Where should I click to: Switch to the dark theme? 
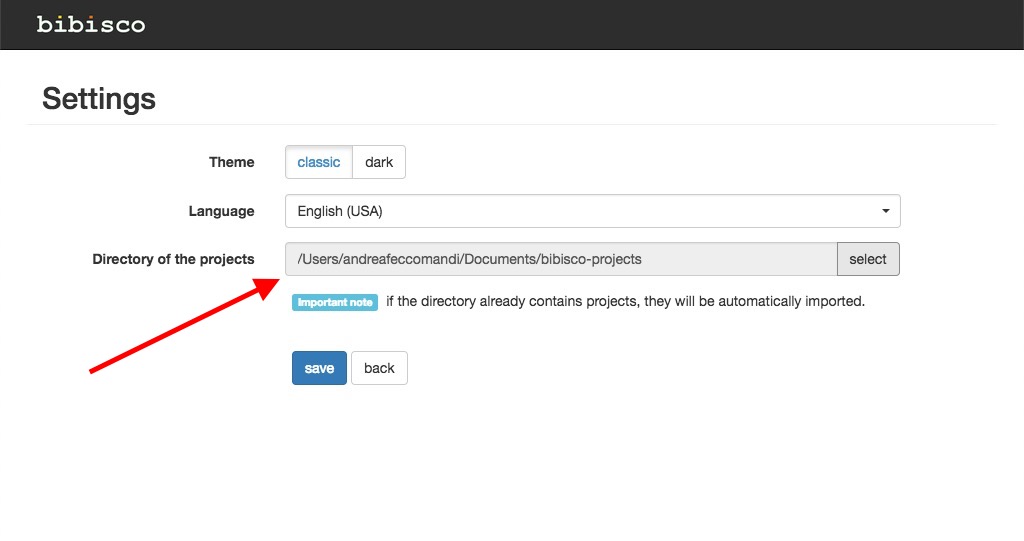coord(379,162)
